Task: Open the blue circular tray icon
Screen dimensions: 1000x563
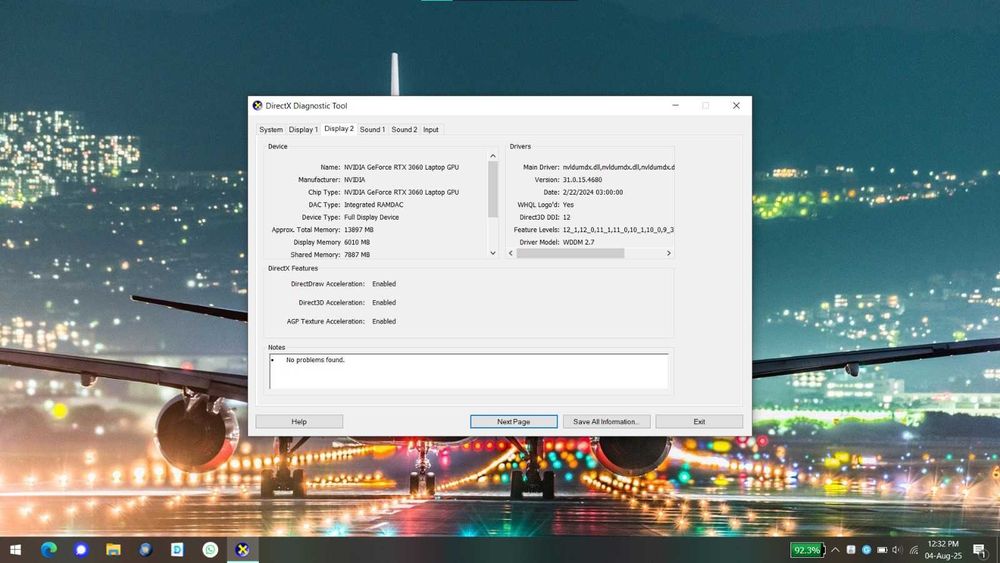Action: click(x=866, y=550)
